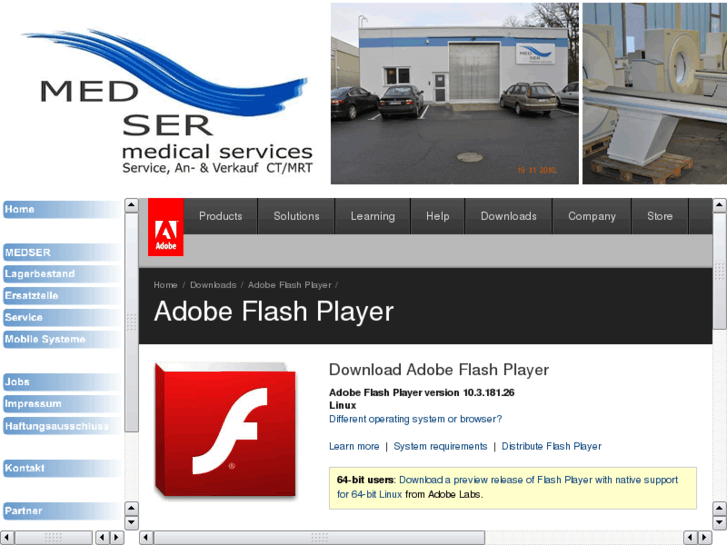Screen dimensions: 727x545
Task: Open the MEDSER sidebar entry
Action: pyautogui.click(x=62, y=252)
